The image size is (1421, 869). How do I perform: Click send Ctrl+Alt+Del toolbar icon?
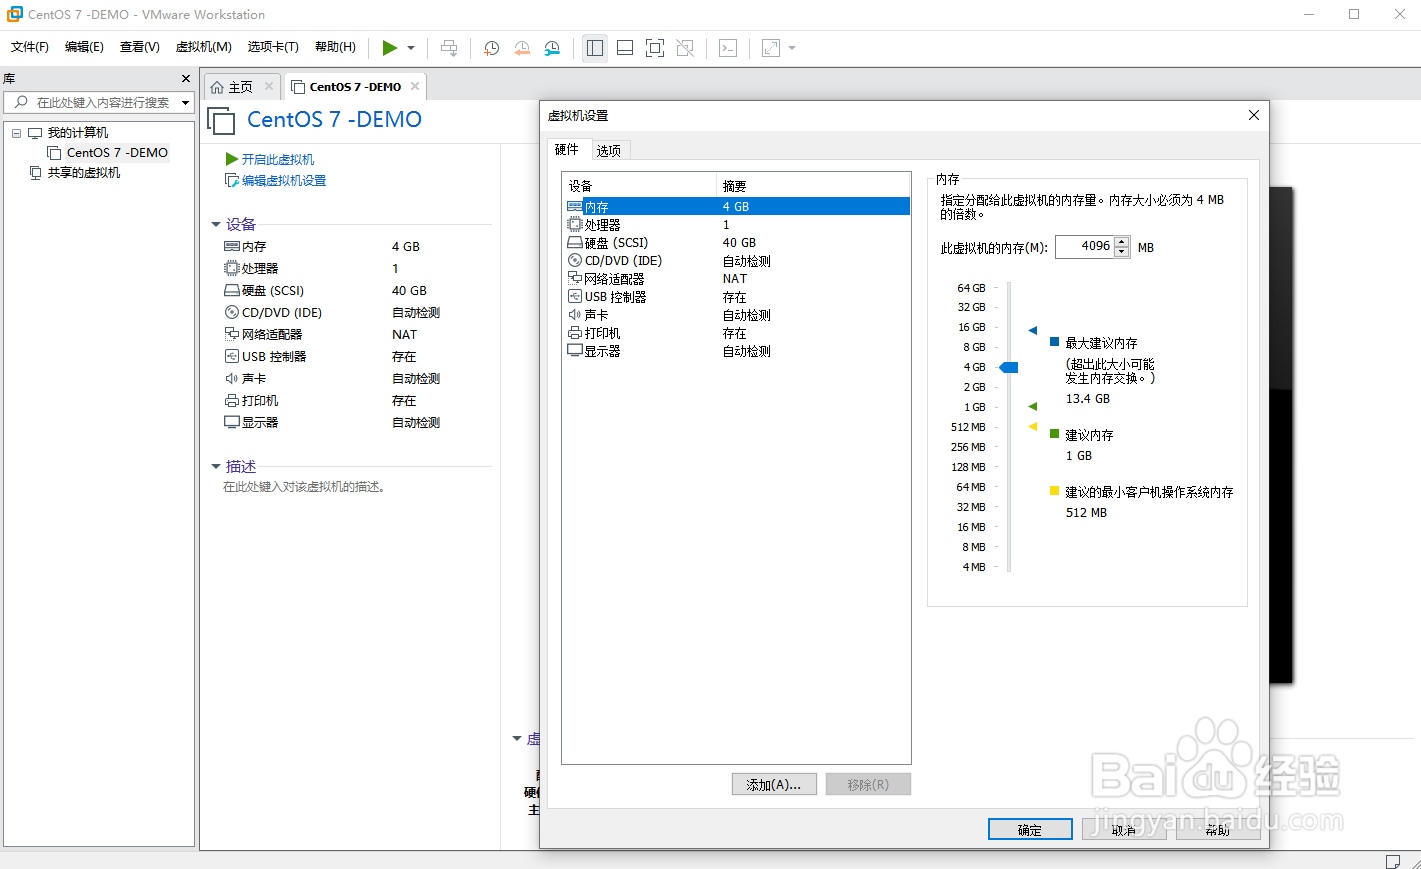click(x=449, y=48)
